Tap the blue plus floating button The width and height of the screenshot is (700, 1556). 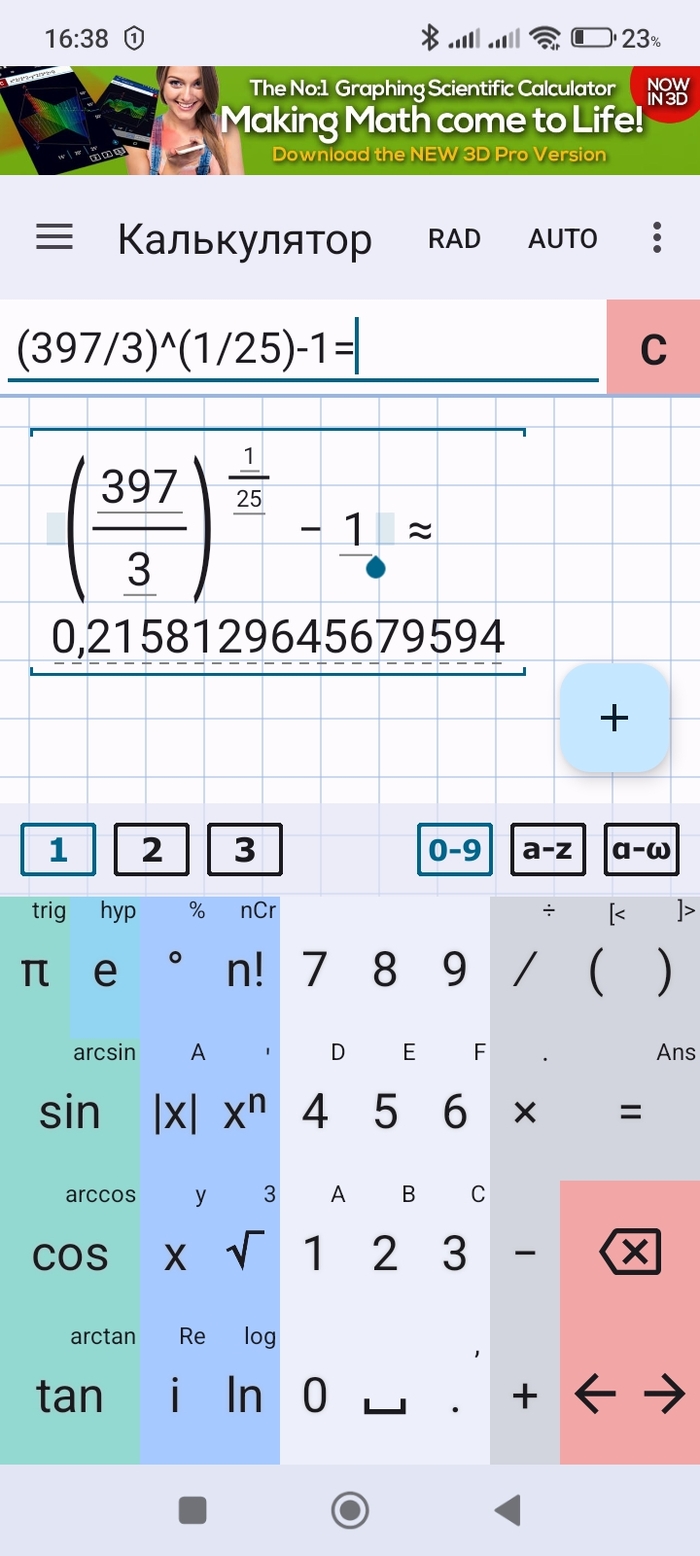click(x=614, y=718)
